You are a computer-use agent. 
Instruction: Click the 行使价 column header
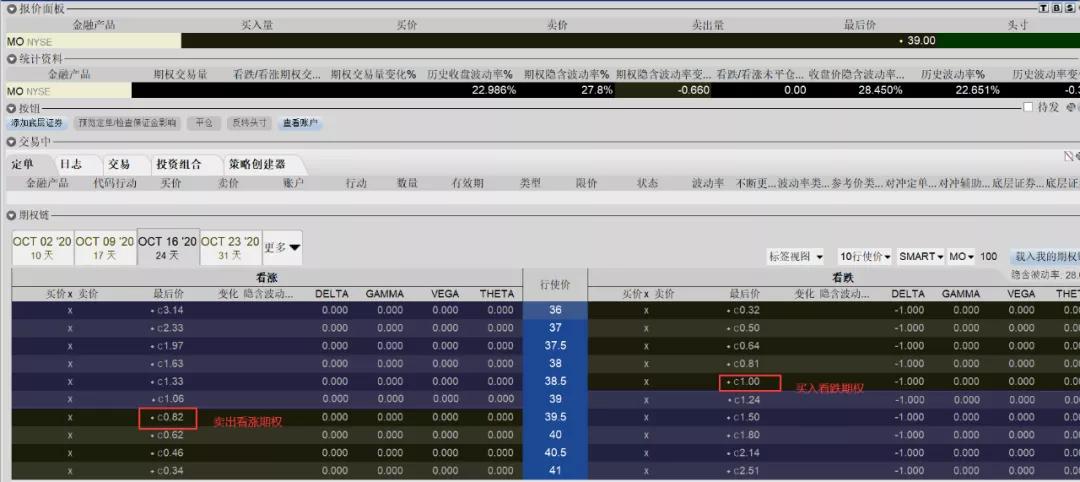coord(555,284)
